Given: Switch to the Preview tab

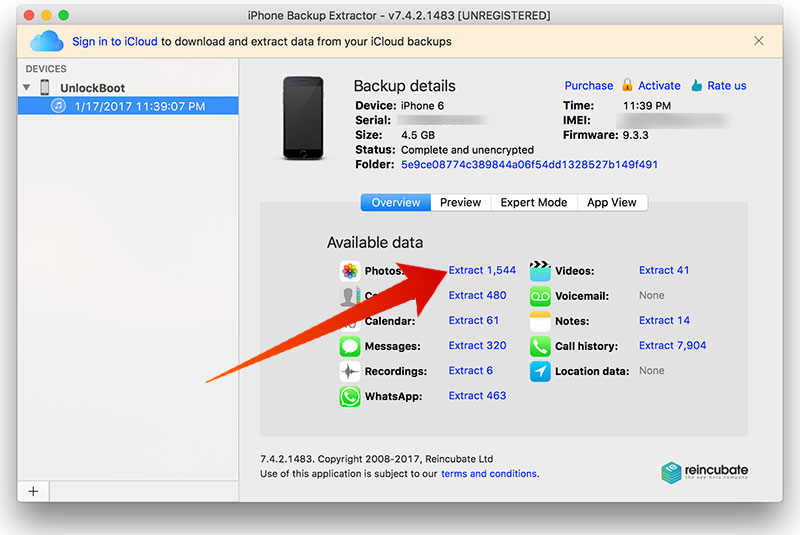Looking at the screenshot, I should (461, 202).
